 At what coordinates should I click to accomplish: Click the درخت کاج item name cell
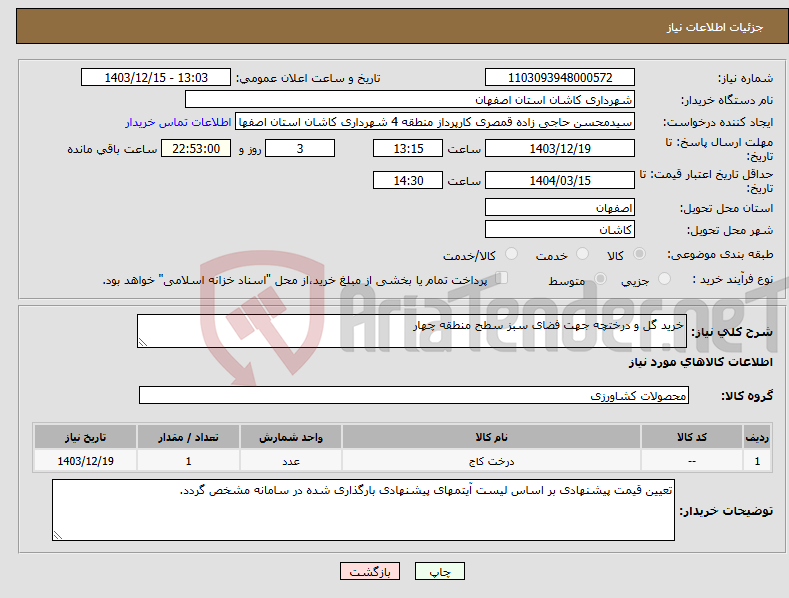pos(491,461)
